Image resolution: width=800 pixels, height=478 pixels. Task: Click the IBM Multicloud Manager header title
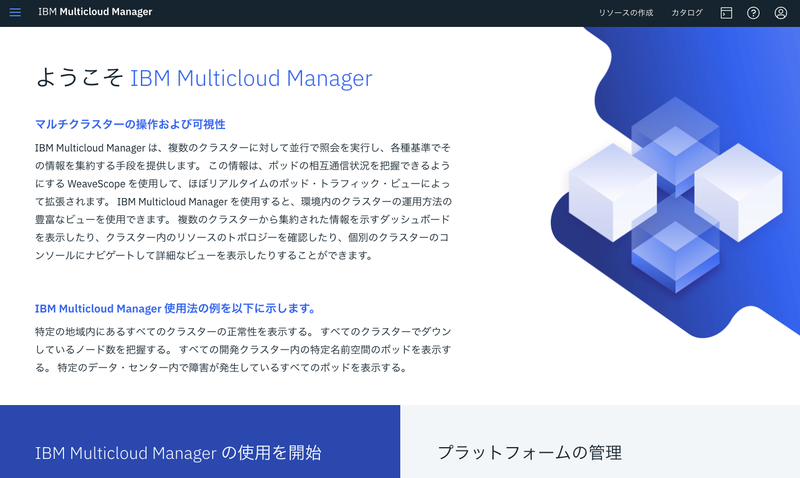pos(95,12)
